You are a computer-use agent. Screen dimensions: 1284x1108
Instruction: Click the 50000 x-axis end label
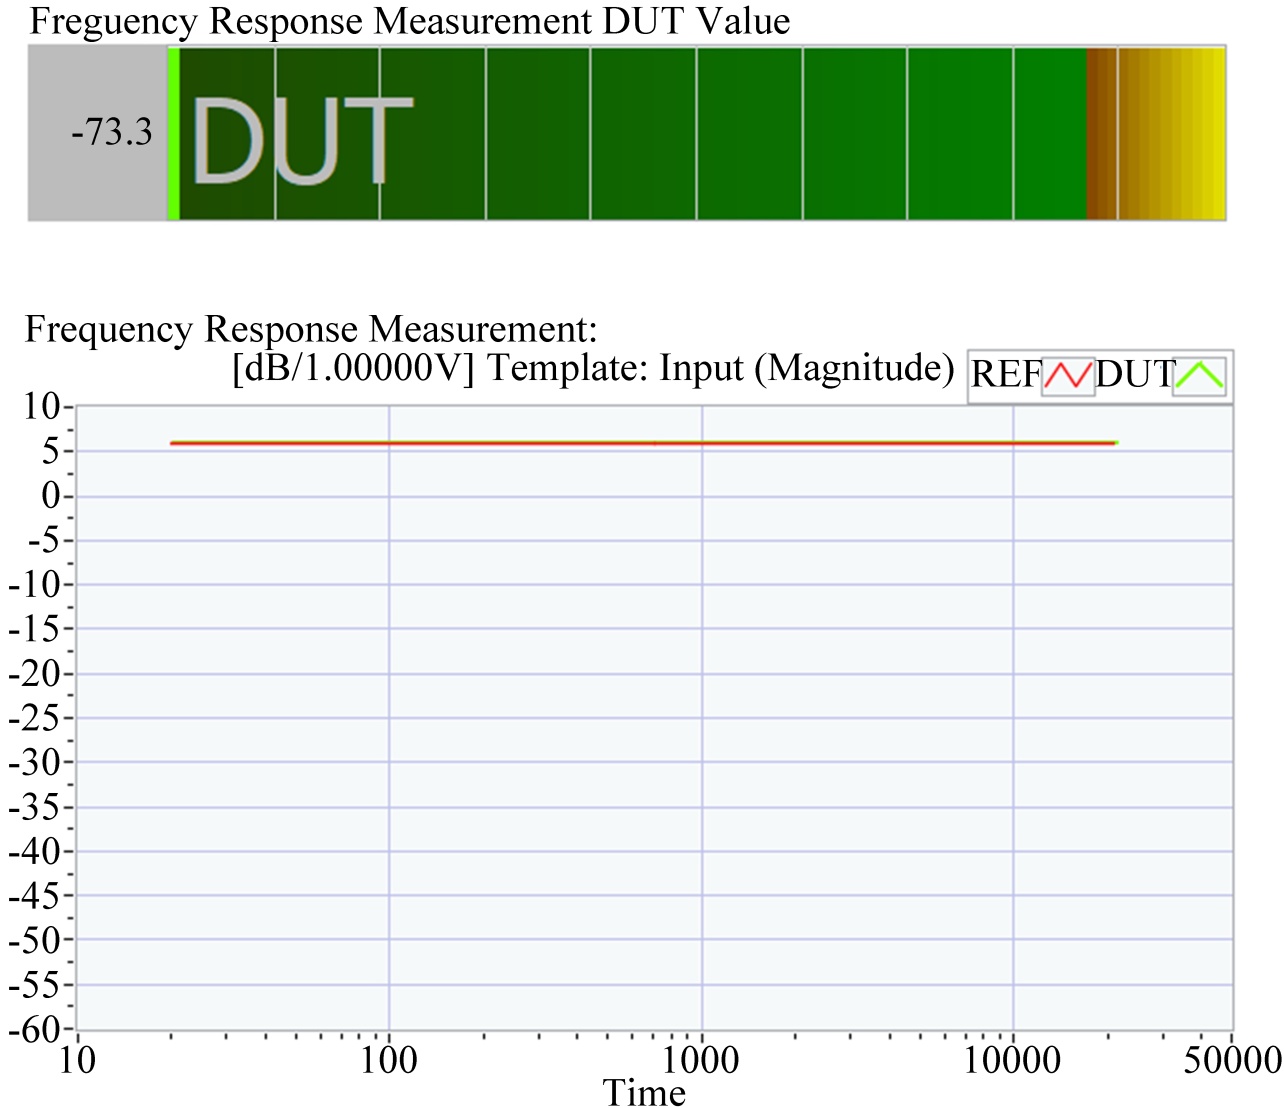coord(1232,1060)
